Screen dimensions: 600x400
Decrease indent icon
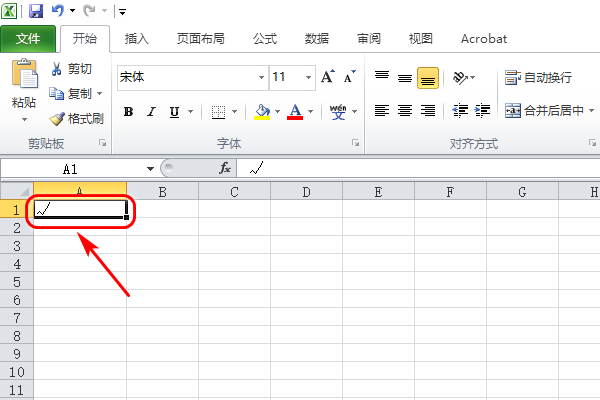click(x=460, y=111)
